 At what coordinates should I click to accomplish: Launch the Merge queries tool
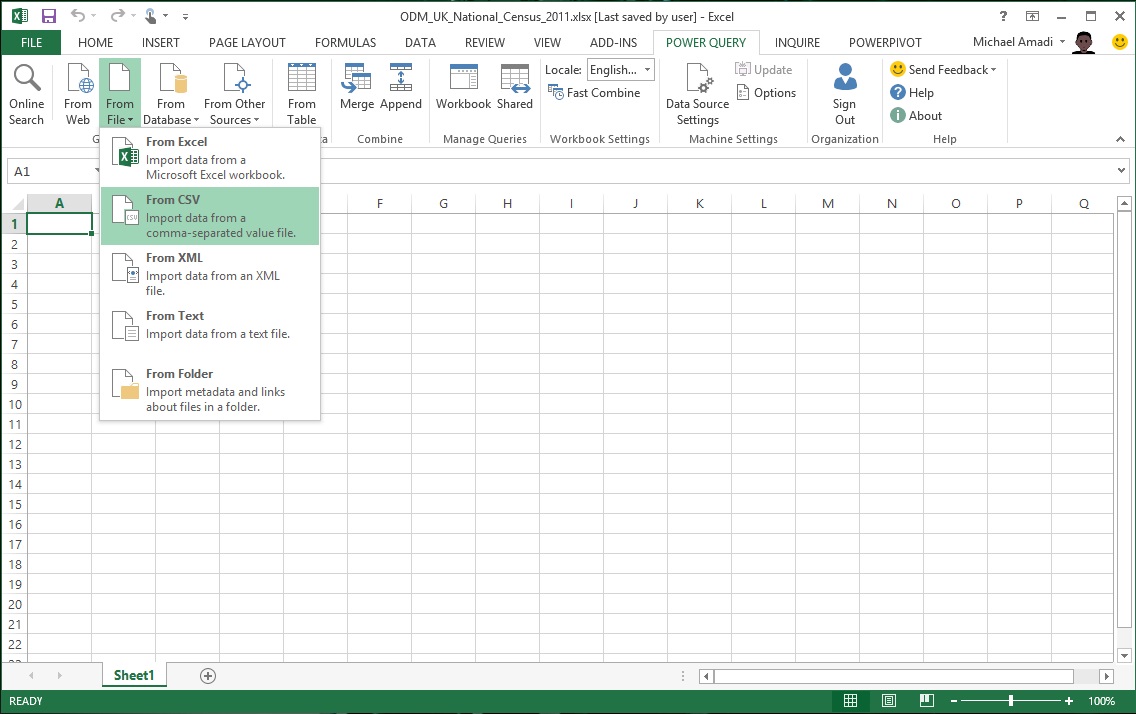point(356,87)
